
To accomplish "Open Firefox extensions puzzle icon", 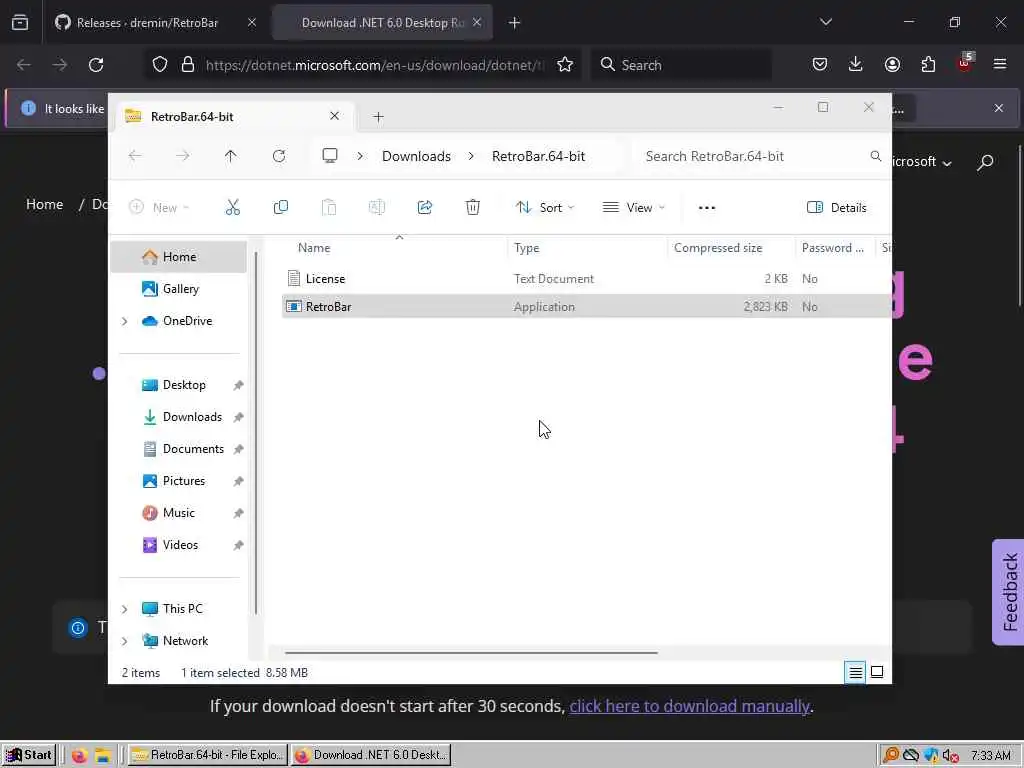I will (x=928, y=64).
